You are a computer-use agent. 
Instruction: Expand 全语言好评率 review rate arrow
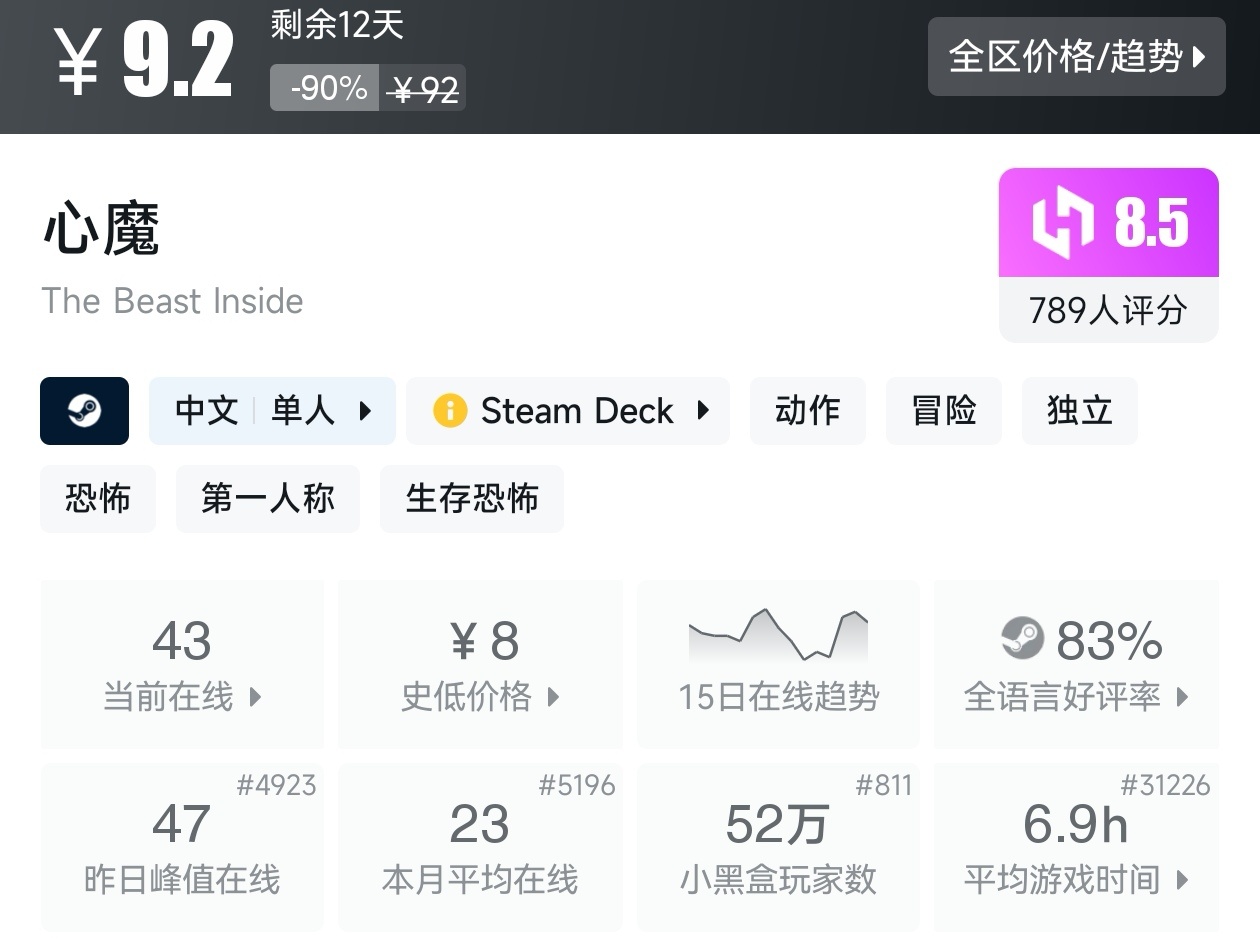click(x=1182, y=697)
